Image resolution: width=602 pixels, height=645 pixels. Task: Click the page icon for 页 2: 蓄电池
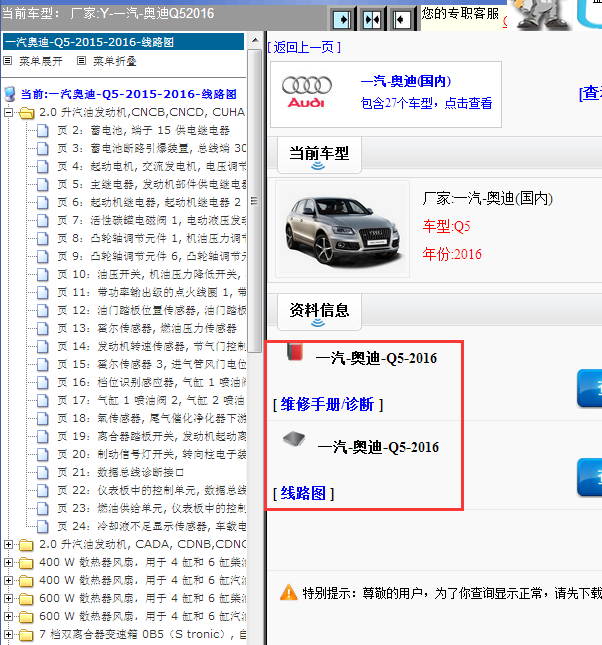pyautogui.click(x=42, y=130)
